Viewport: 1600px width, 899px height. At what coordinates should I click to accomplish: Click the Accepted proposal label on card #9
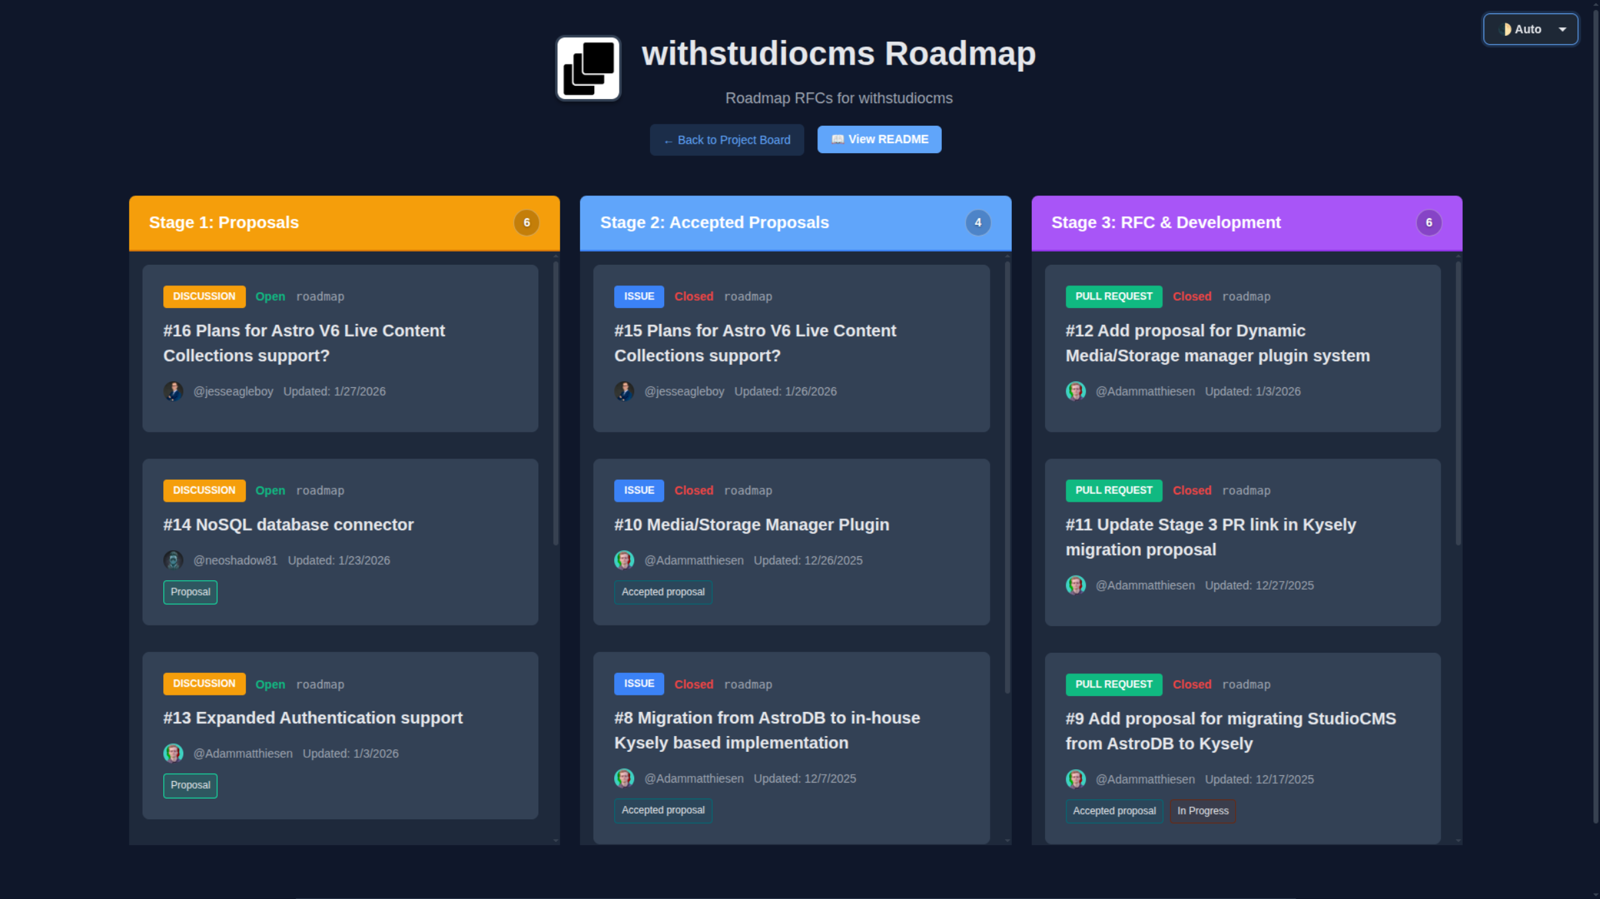coord(1114,811)
